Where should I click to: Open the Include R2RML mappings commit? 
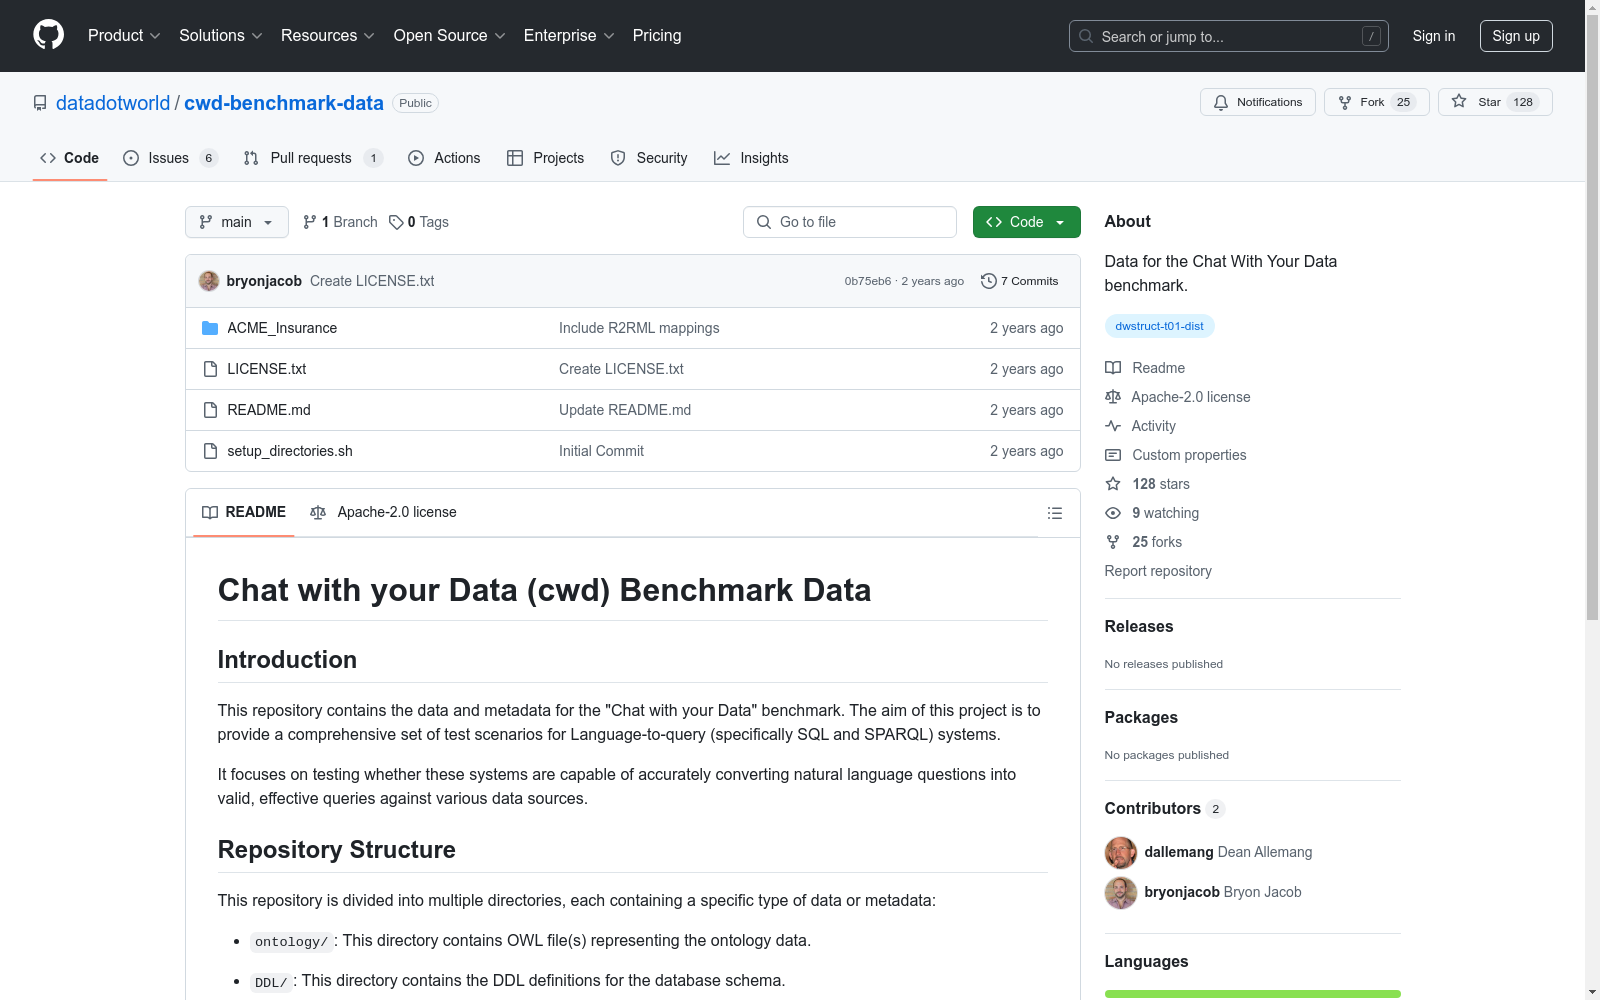pyautogui.click(x=639, y=328)
